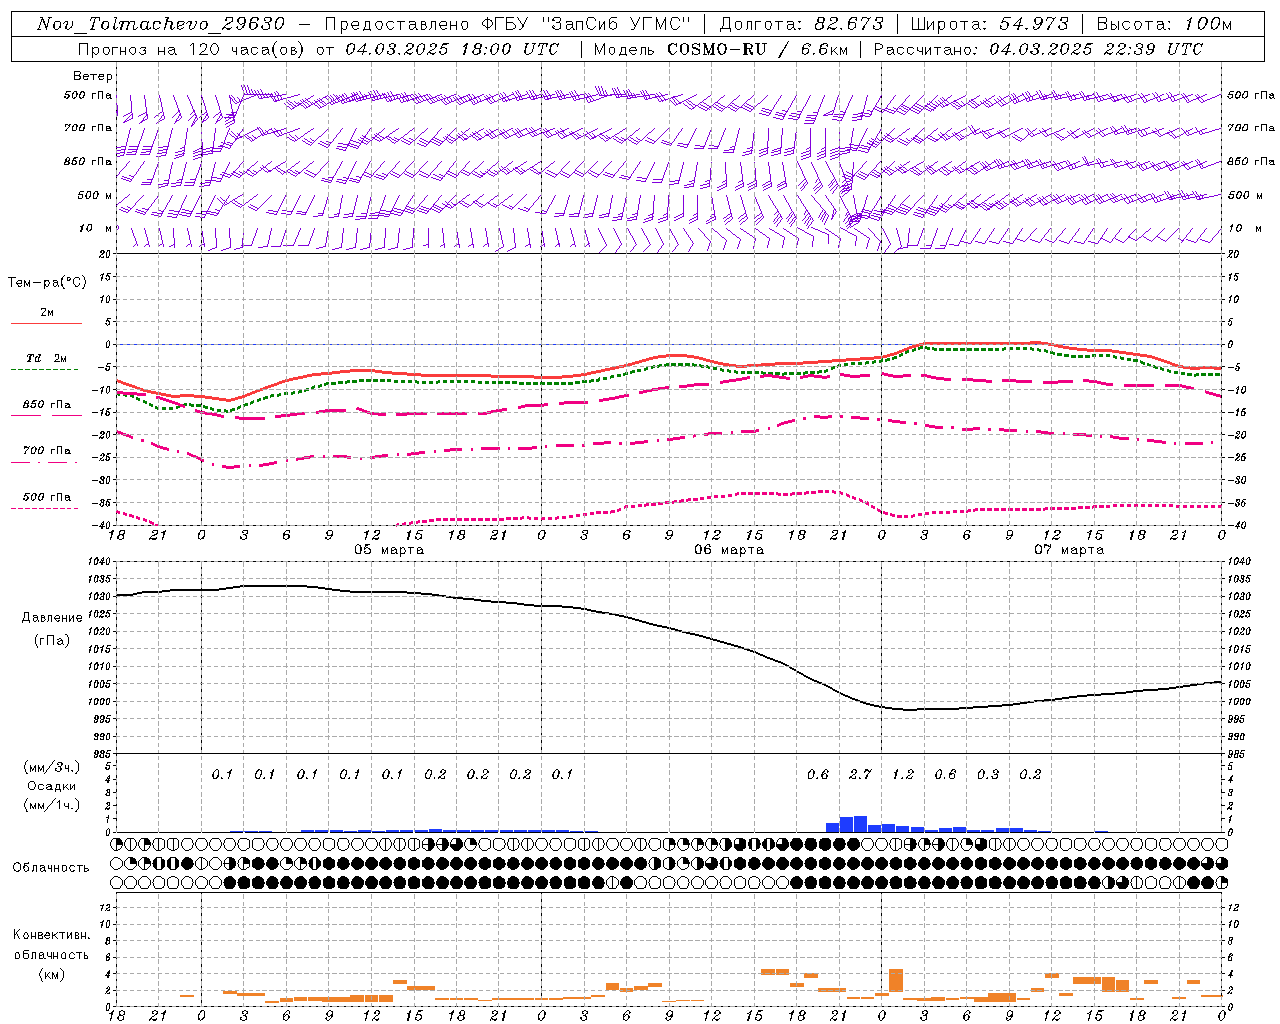Click the (мм/1ч.) precipitation unit label

click(x=52, y=805)
